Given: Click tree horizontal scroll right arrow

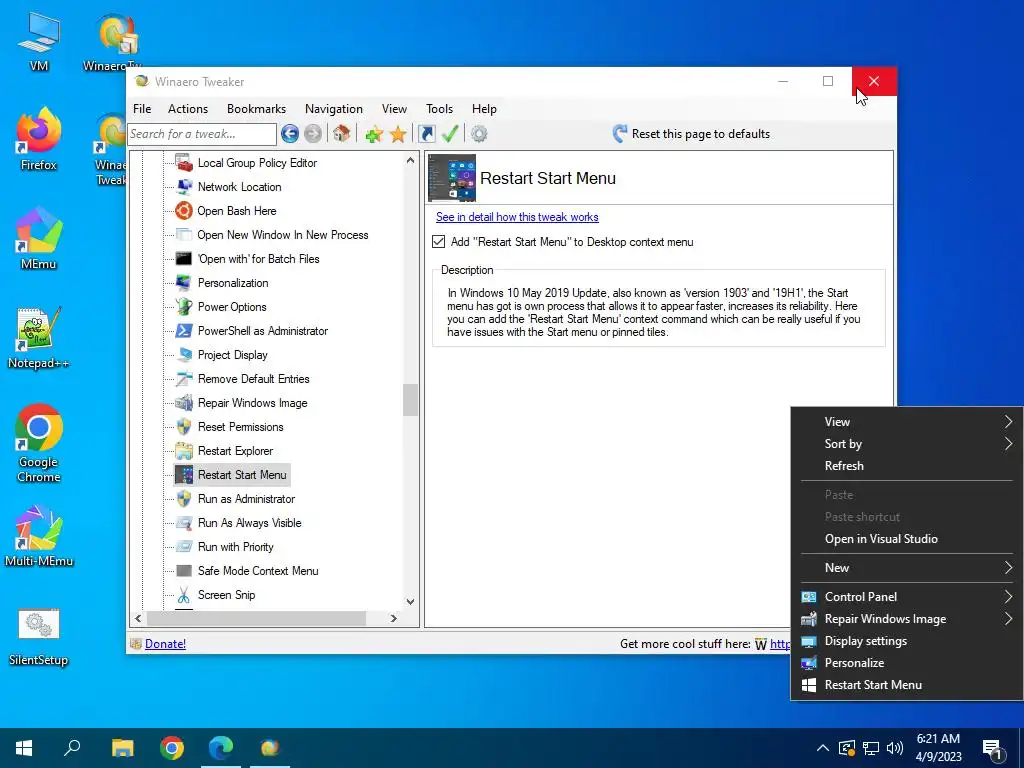Looking at the screenshot, I should click(393, 618).
